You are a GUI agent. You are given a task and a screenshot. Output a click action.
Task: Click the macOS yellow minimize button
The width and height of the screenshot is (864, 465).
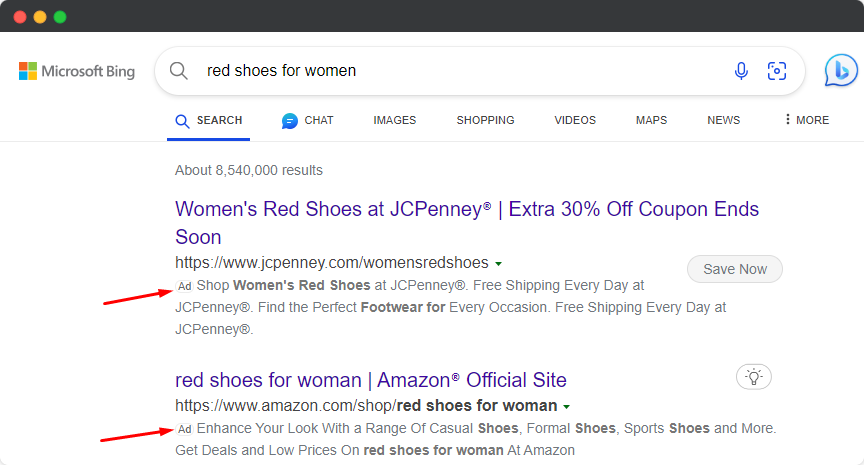(x=40, y=17)
